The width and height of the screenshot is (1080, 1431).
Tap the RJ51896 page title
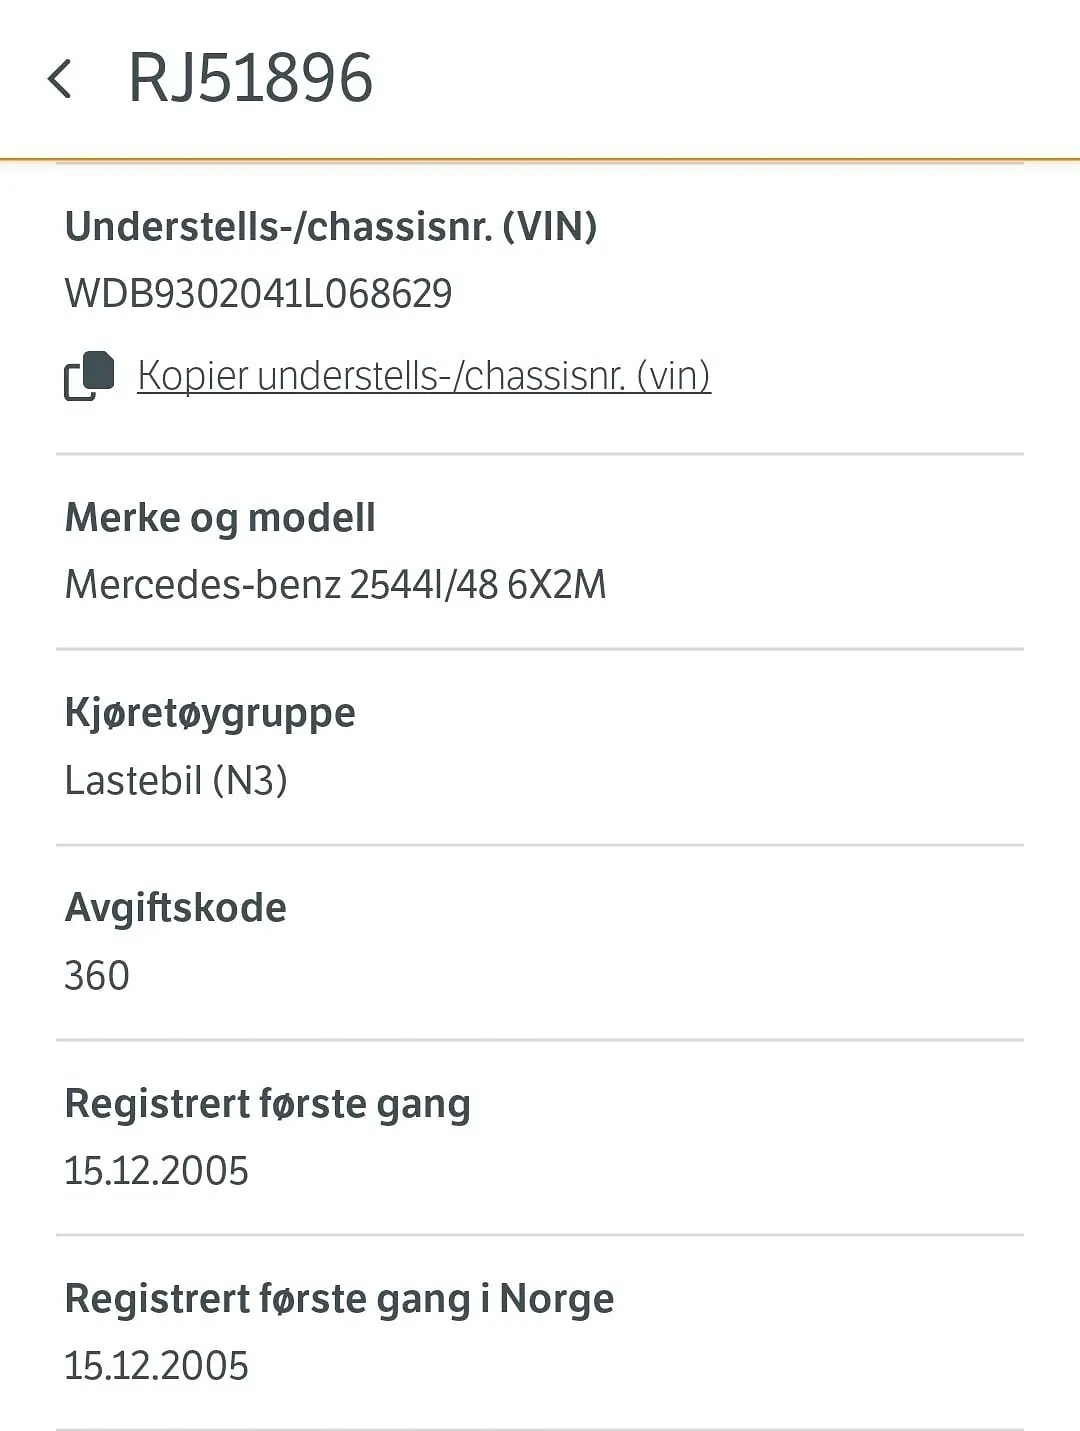[x=250, y=78]
